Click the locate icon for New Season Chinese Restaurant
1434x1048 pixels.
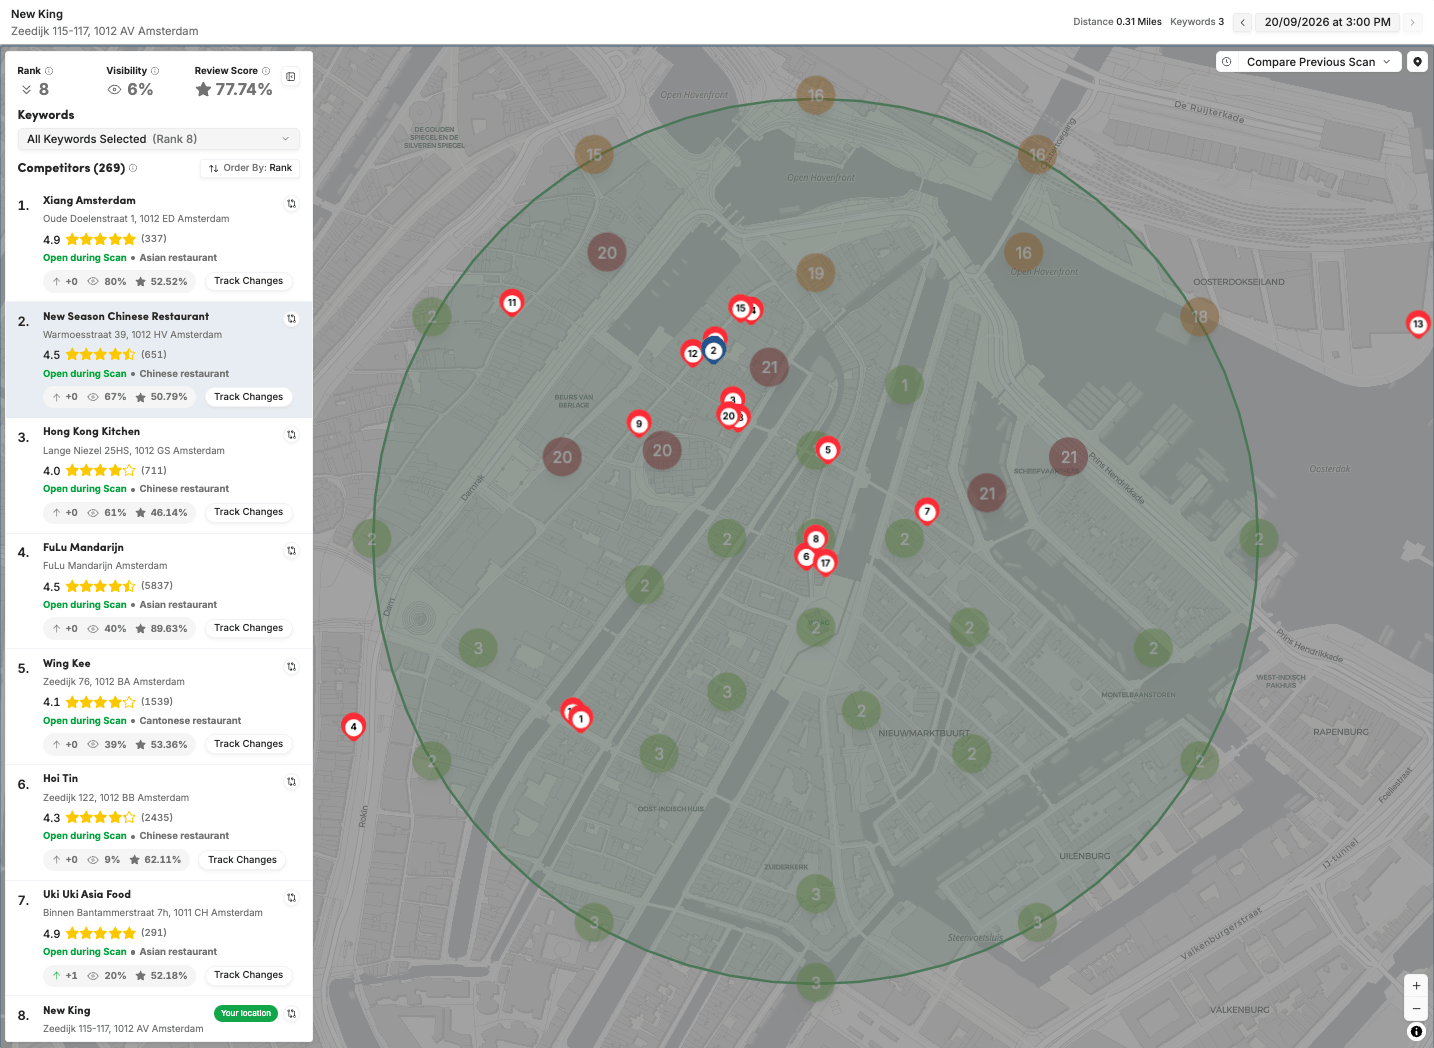point(292,319)
